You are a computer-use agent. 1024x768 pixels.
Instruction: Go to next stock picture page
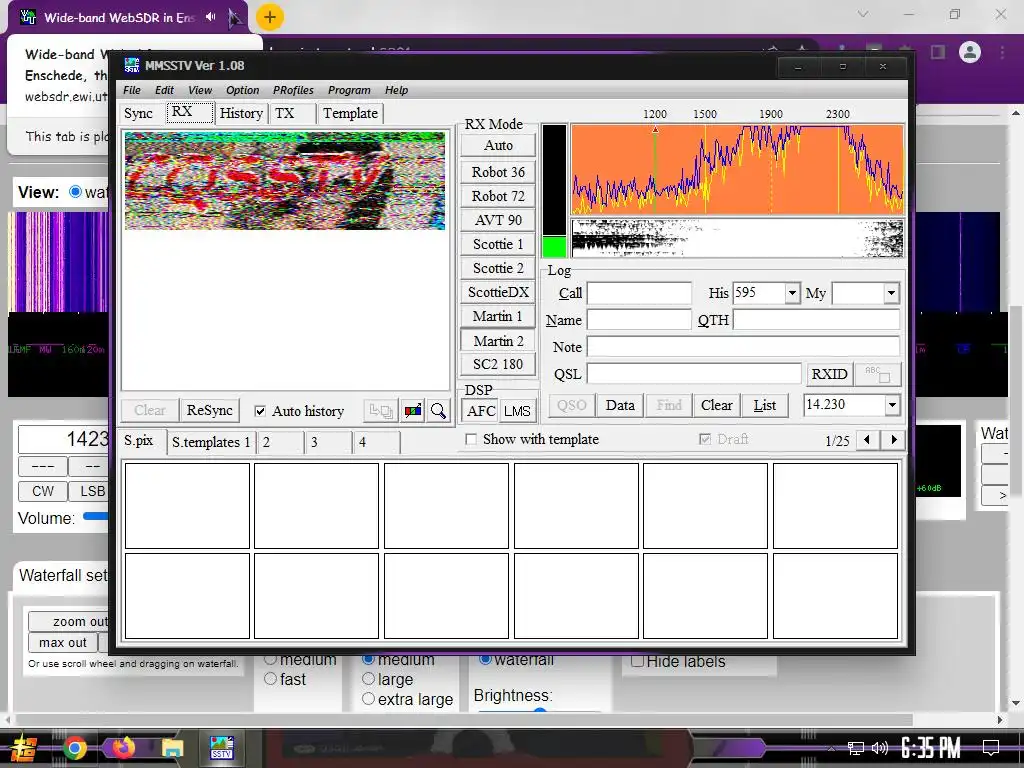point(893,440)
